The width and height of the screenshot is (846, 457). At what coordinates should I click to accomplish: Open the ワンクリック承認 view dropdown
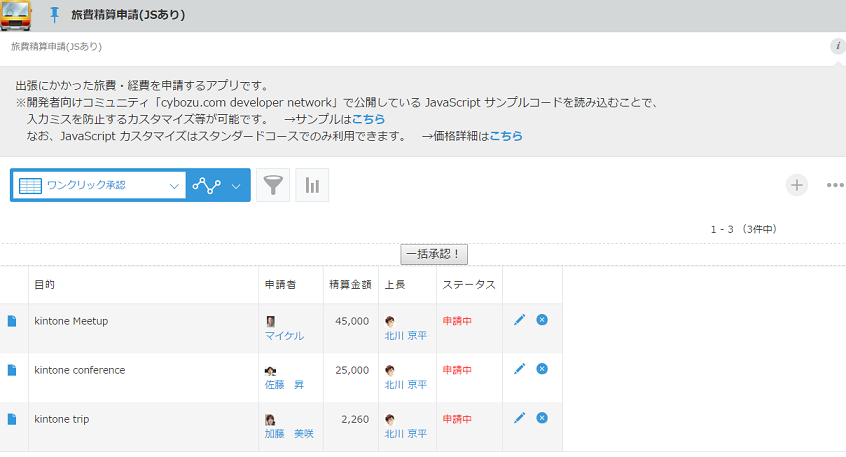pyautogui.click(x=99, y=186)
